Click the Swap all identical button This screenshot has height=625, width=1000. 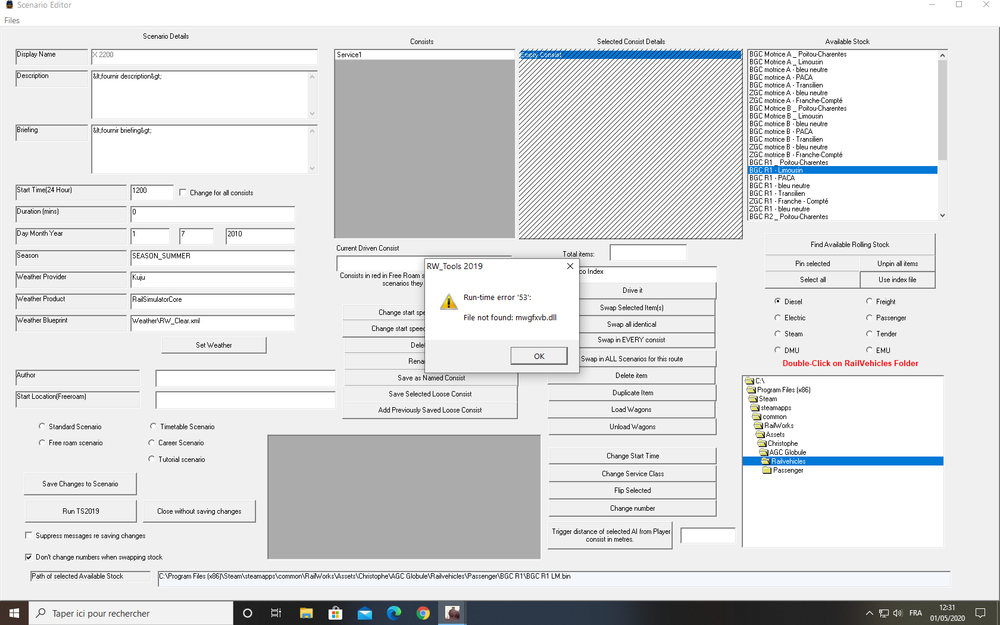tap(631, 323)
